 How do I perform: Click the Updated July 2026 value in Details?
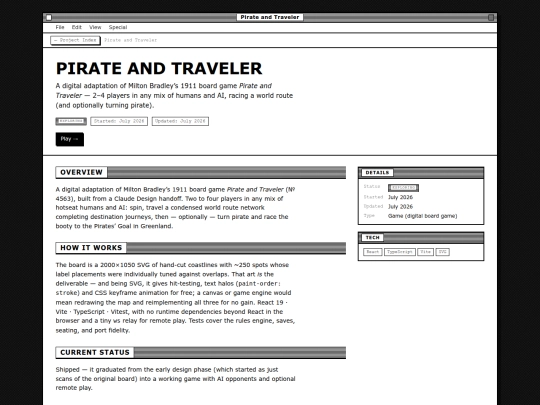click(401, 207)
